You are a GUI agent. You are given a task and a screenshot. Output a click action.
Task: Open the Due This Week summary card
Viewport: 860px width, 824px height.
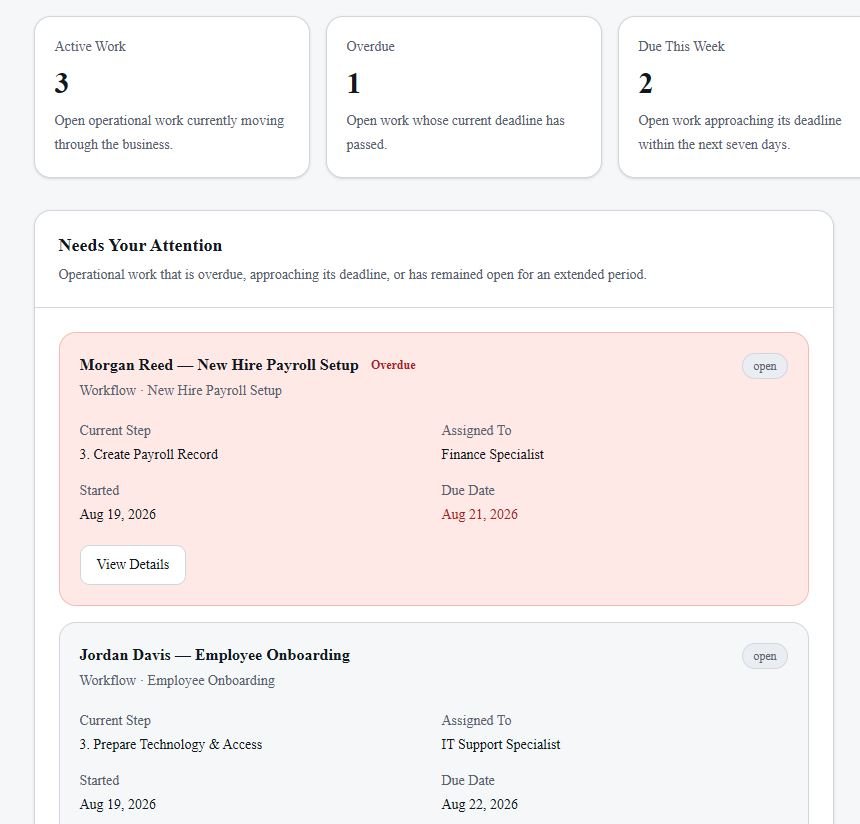click(739, 97)
